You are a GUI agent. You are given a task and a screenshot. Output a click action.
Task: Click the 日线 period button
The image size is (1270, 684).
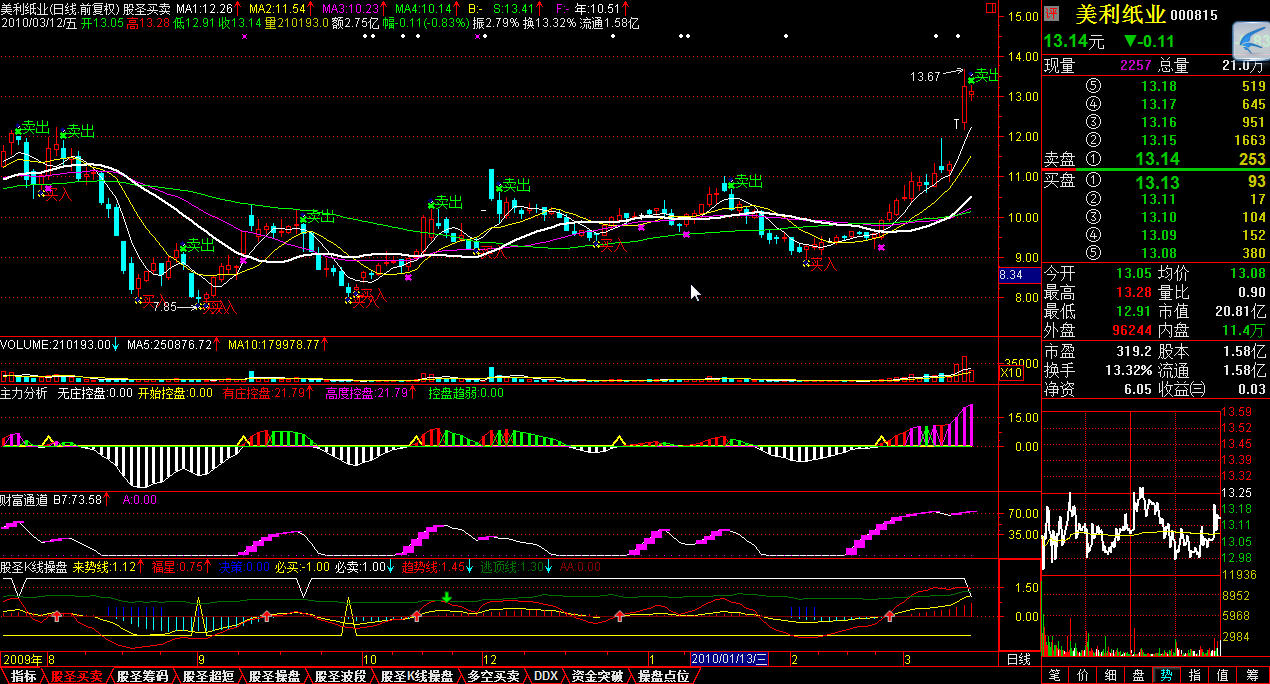tap(1018, 660)
